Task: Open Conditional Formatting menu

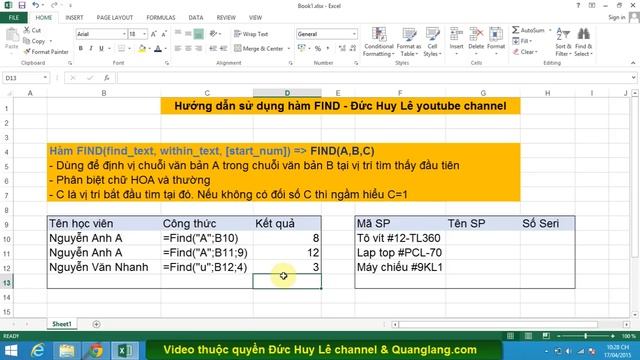Action: [x=379, y=42]
